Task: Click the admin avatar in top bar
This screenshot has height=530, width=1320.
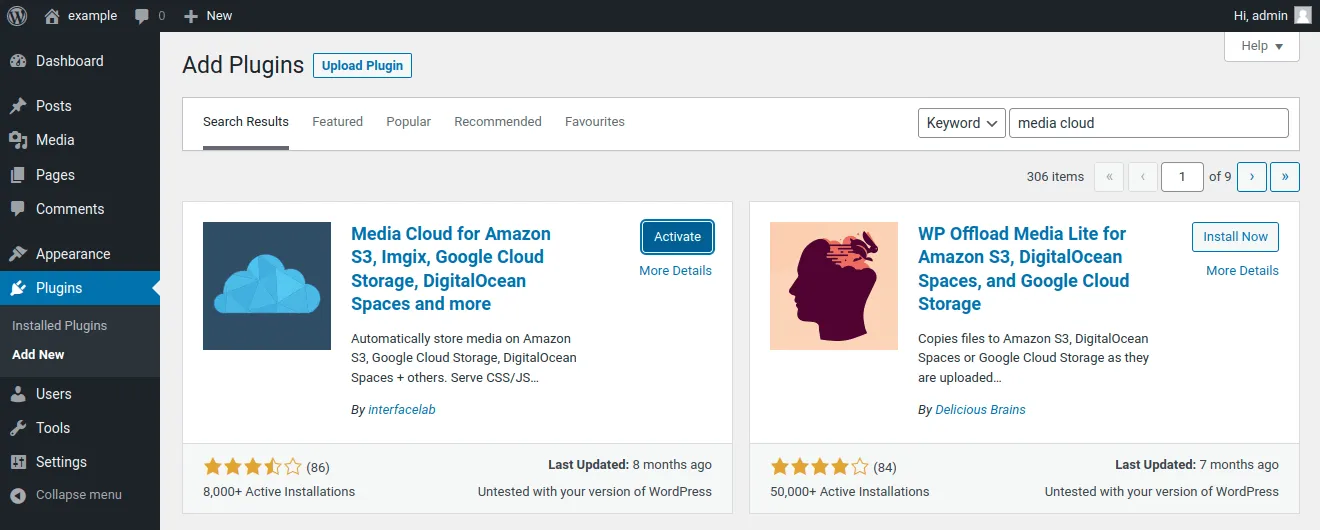Action: pyautogui.click(x=1302, y=15)
